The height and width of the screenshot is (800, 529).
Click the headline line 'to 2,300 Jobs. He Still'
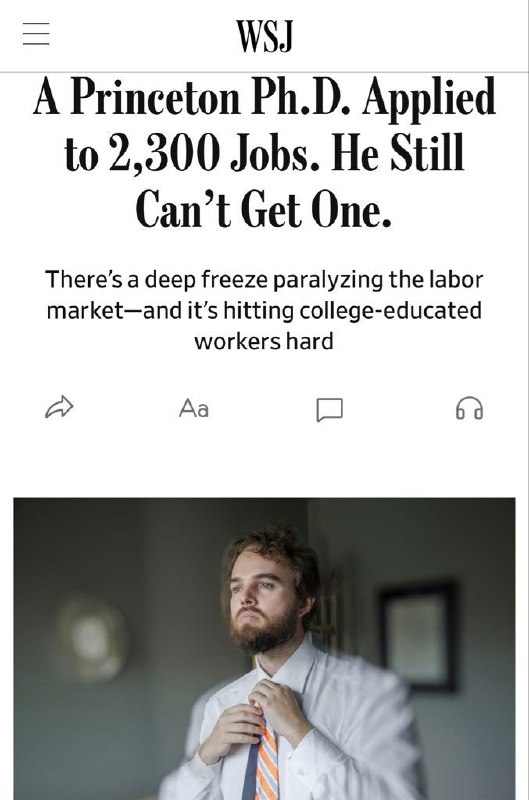tap(264, 154)
